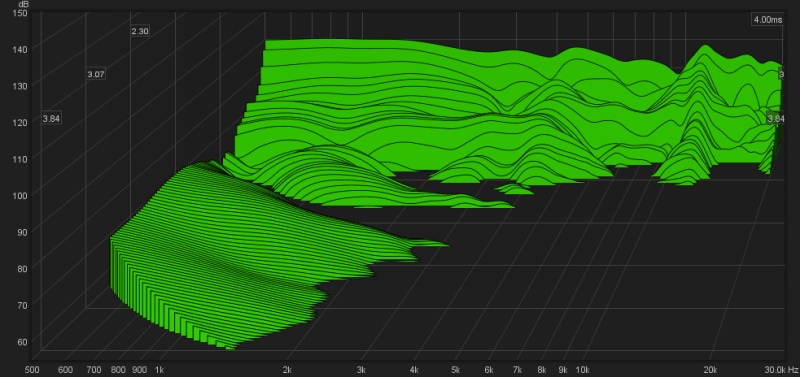Click the 500 Hz frequency label

32,369
